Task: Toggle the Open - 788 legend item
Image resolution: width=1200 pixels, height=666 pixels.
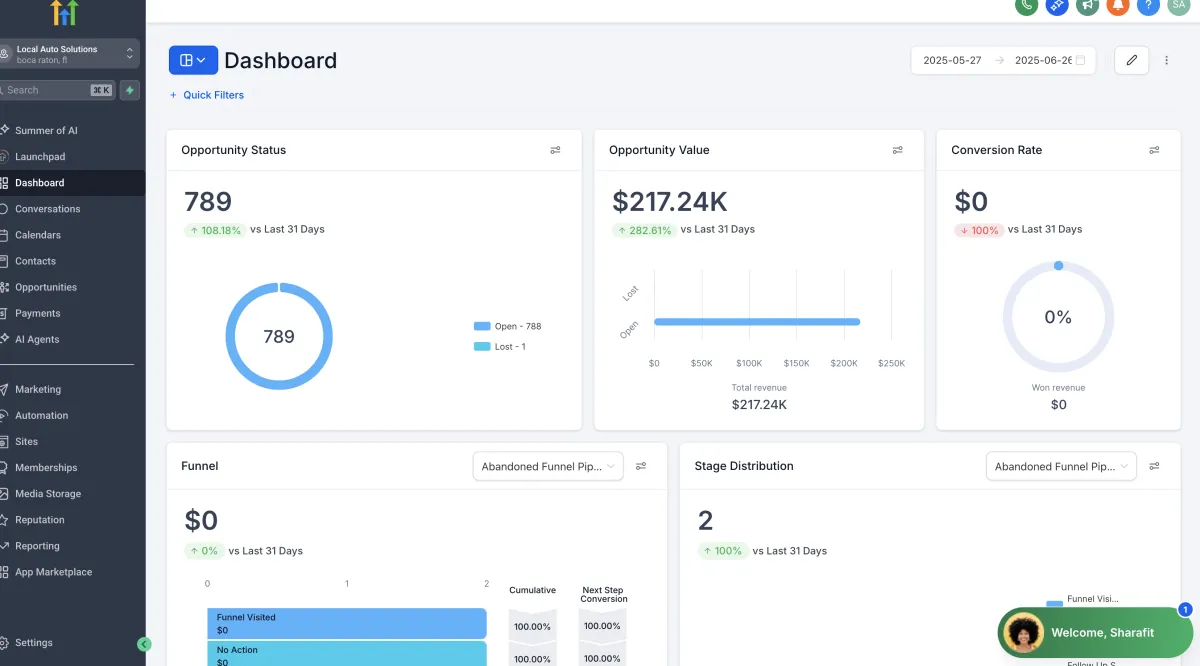Action: [x=507, y=326]
